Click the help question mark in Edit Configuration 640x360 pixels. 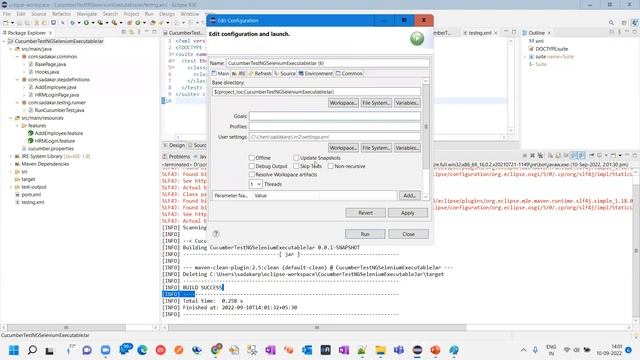click(216, 234)
